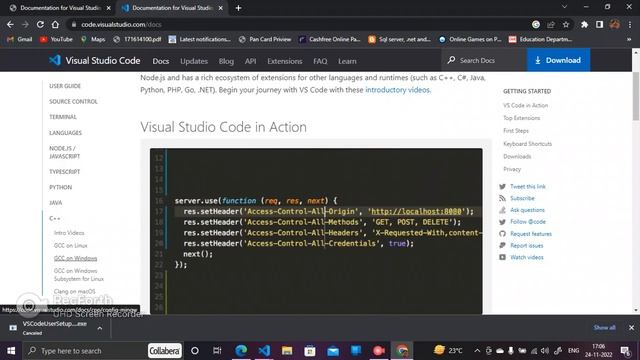Image resolution: width=640 pixels, height=360 pixels.
Task: Open Visual Studio Code from the taskbar
Action: (264, 351)
